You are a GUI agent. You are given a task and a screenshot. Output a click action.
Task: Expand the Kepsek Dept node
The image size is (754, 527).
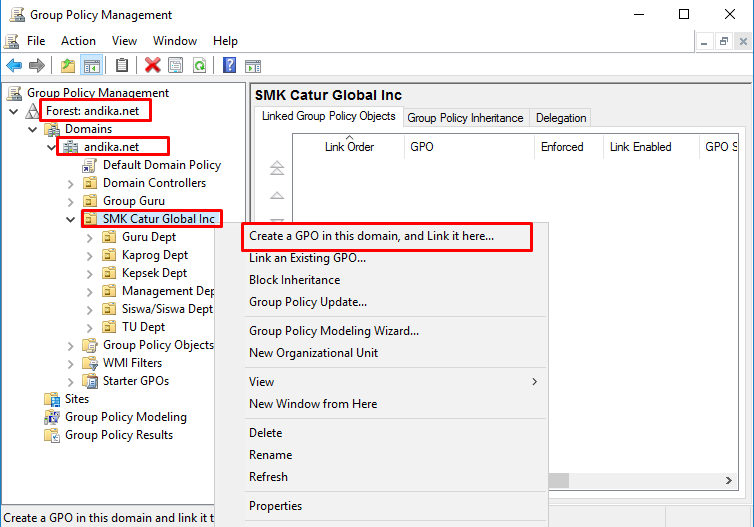tap(89, 274)
